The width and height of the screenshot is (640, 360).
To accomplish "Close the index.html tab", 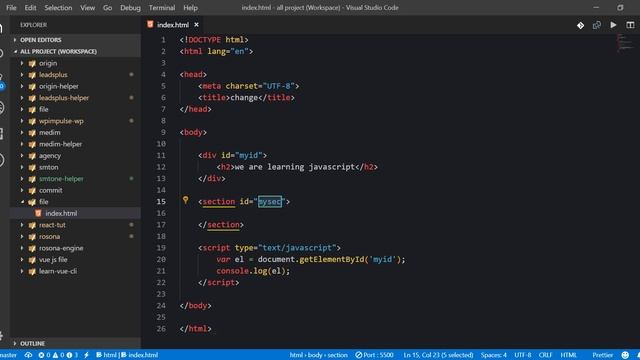I will (196, 25).
